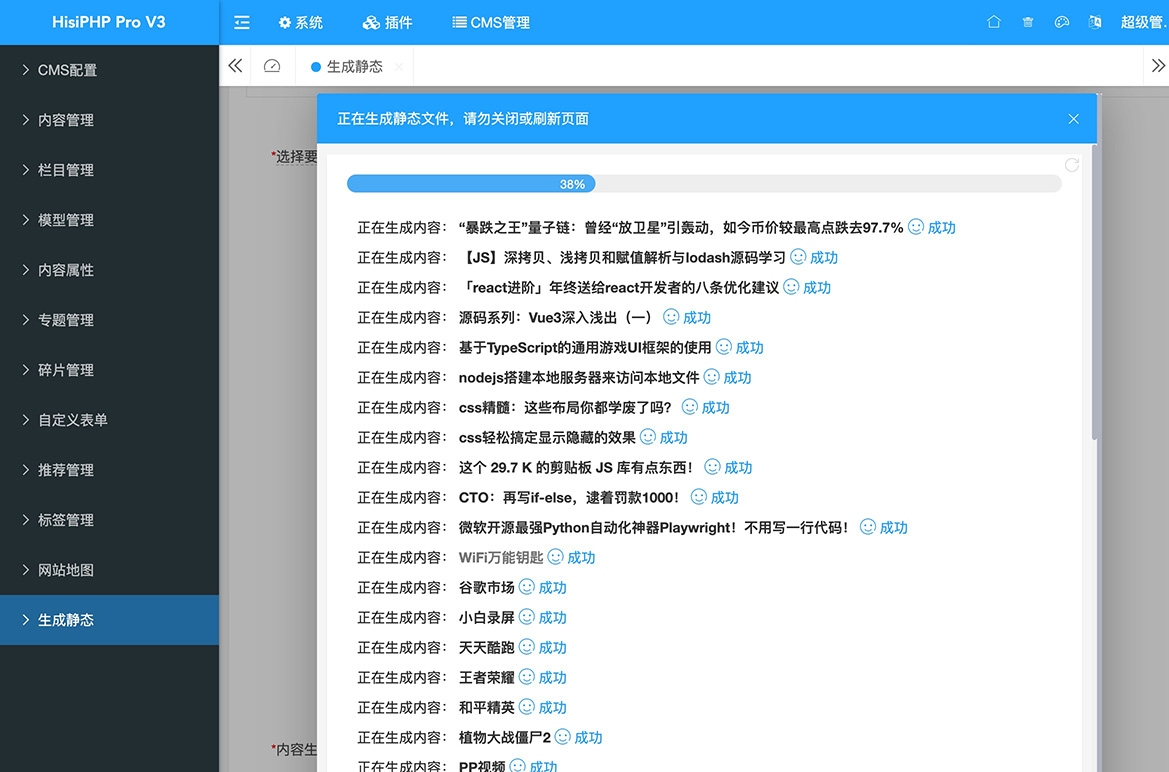Click the clear cache trash icon
The width and height of the screenshot is (1169, 772).
click(x=1027, y=21)
